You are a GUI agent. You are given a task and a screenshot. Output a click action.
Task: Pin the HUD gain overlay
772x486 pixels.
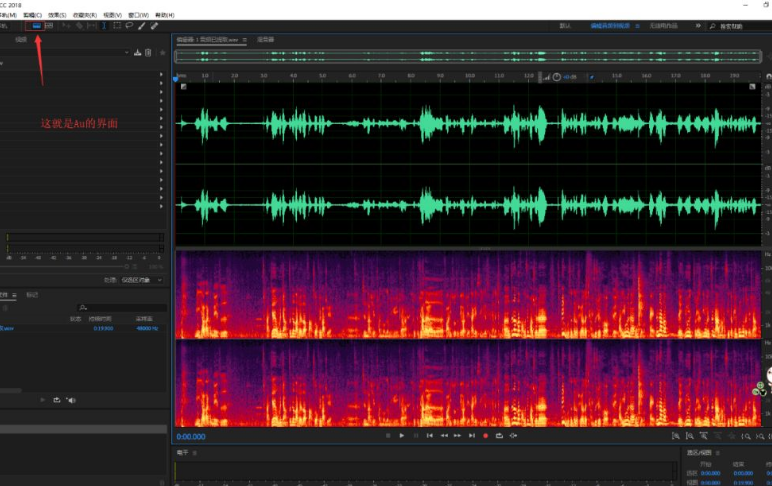592,77
